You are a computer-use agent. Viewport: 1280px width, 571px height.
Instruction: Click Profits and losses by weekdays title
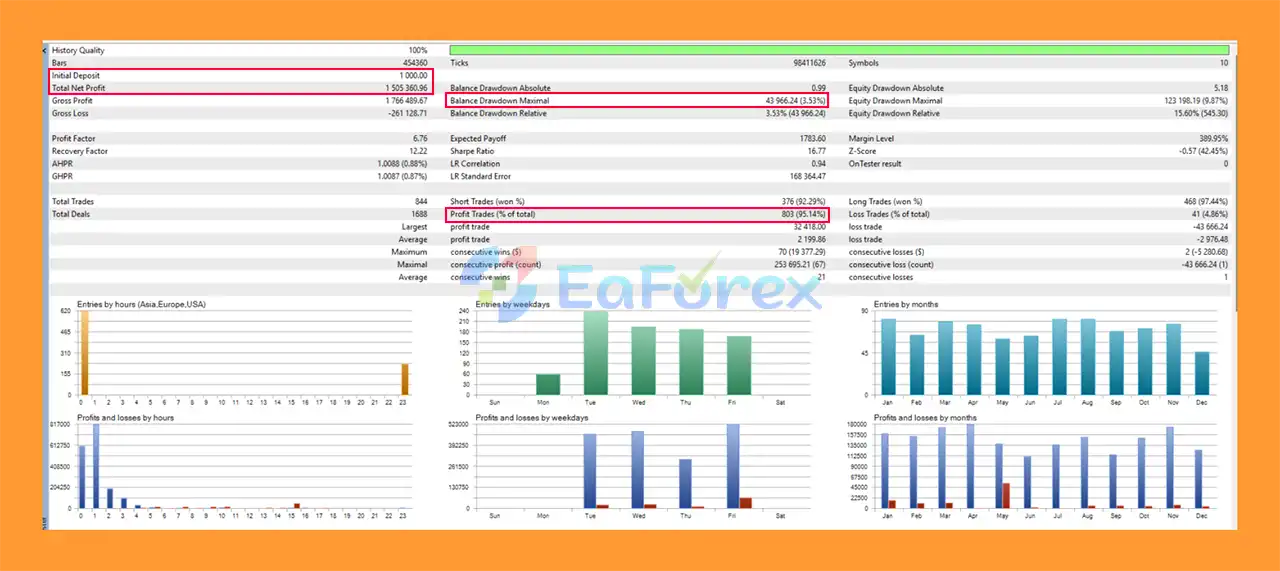(x=531, y=417)
